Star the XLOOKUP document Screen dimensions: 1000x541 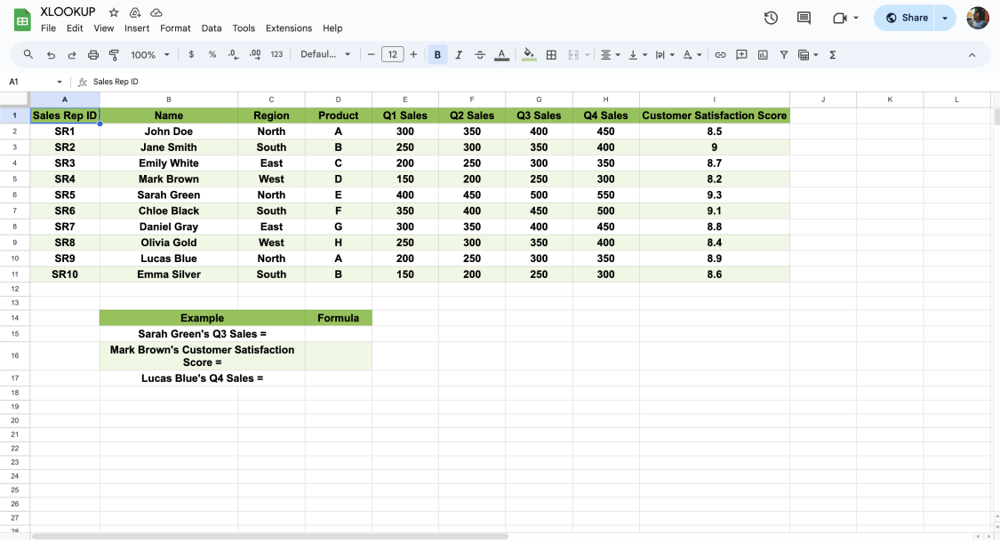click(x=114, y=12)
